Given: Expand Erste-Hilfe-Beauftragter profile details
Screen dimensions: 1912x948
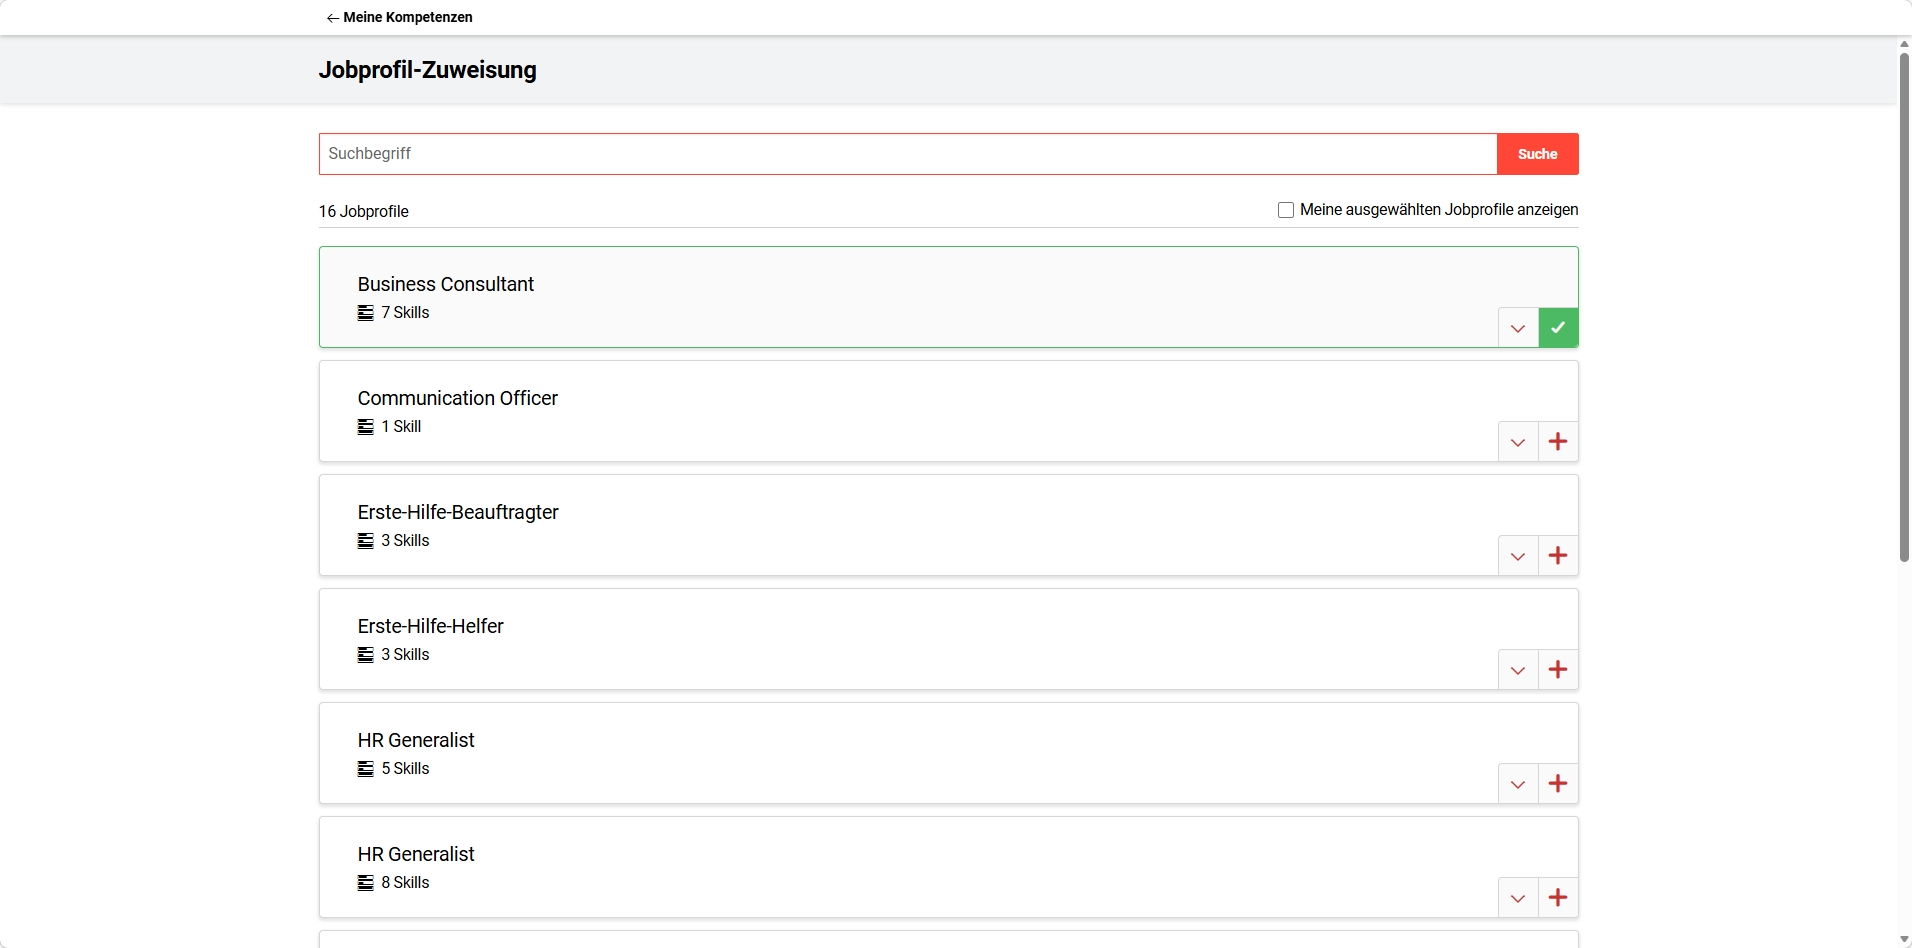Looking at the screenshot, I should click(1518, 556).
